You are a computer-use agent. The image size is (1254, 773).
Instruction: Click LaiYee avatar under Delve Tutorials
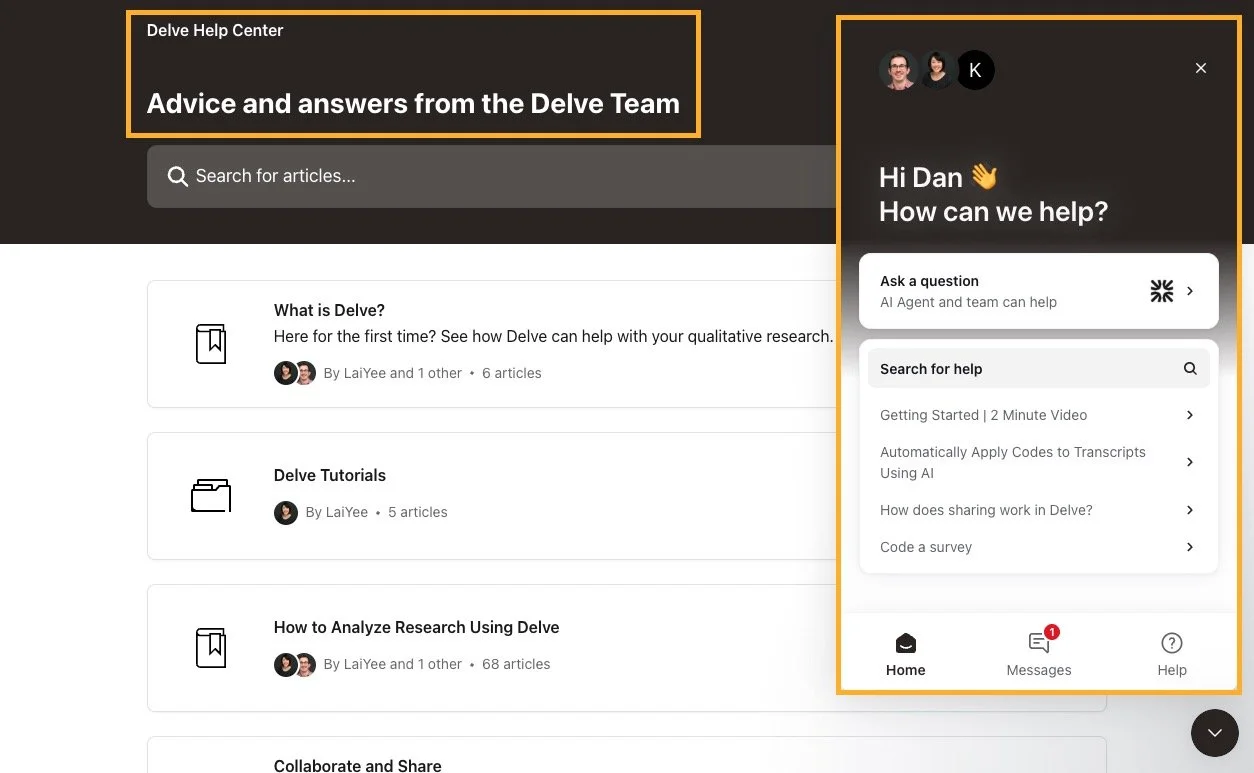286,512
